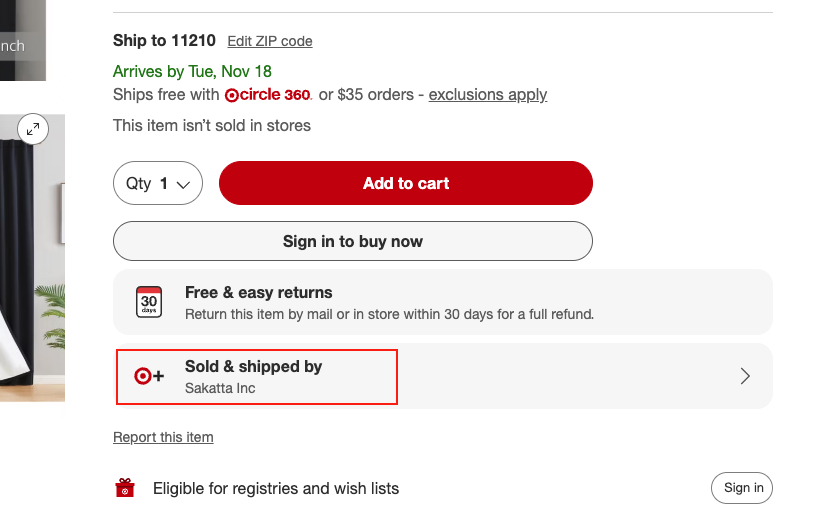The height and width of the screenshot is (520, 813).
Task: Click the Free & easy returns heading
Action: click(x=258, y=292)
